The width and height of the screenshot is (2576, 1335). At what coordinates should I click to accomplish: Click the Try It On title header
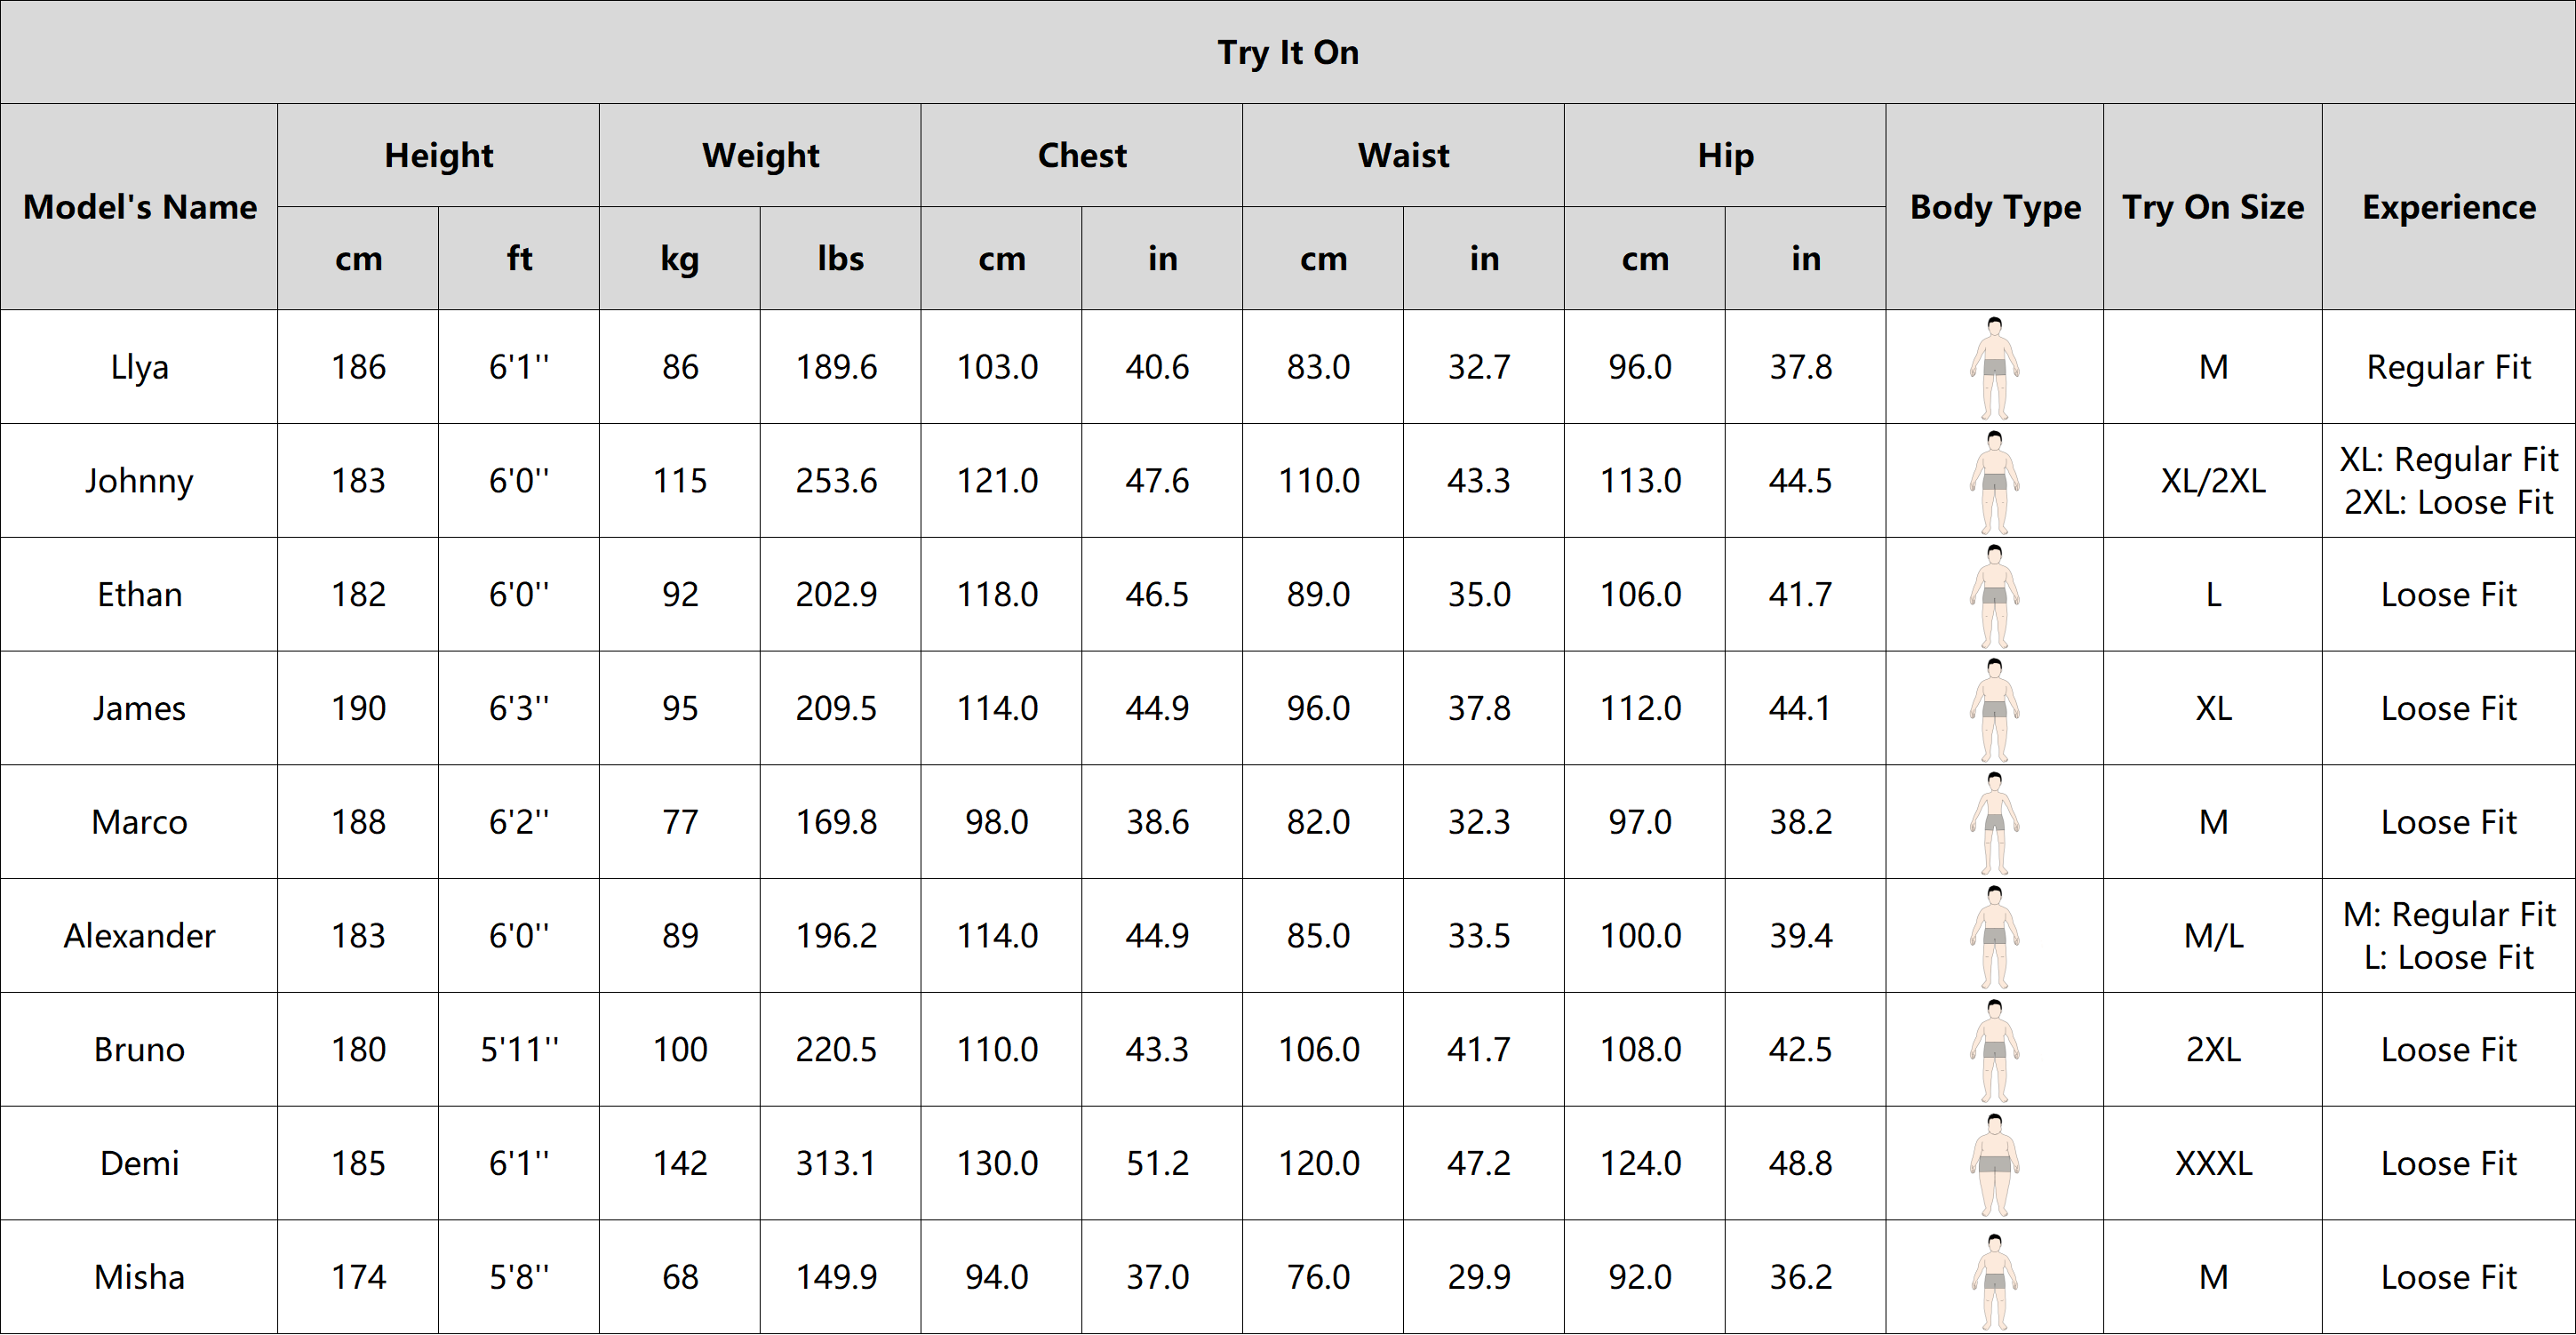[x=1288, y=52]
